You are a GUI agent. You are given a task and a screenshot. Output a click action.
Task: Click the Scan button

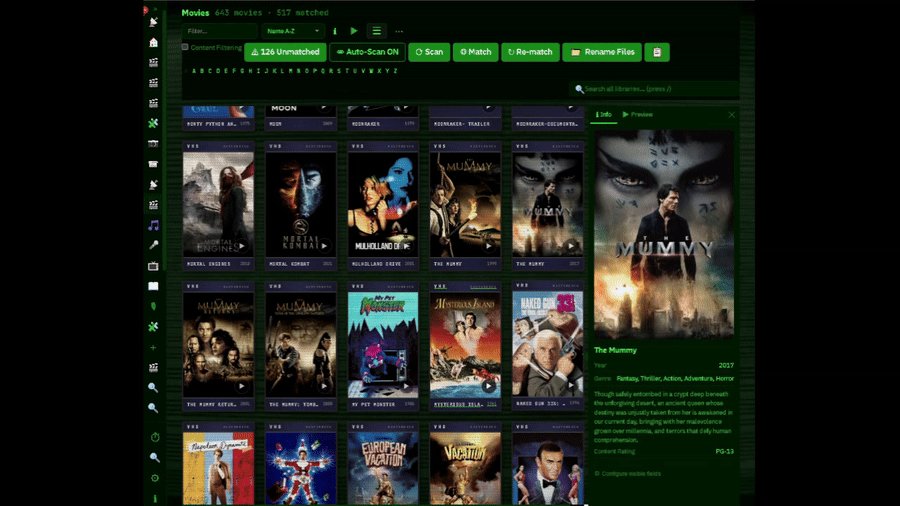tap(429, 52)
